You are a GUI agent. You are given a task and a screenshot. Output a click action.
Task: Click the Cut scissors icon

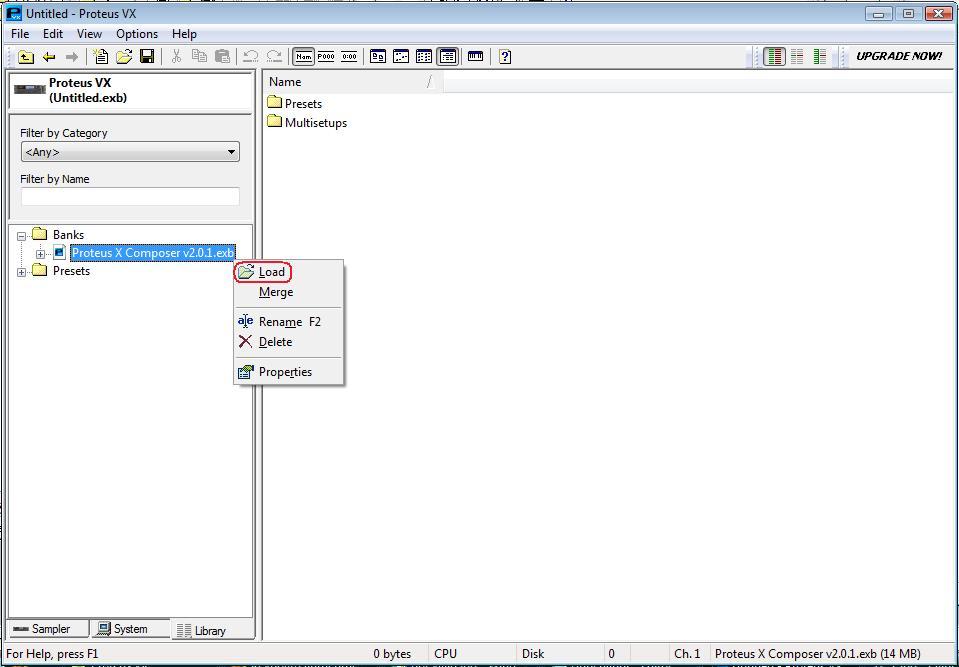[x=176, y=57]
